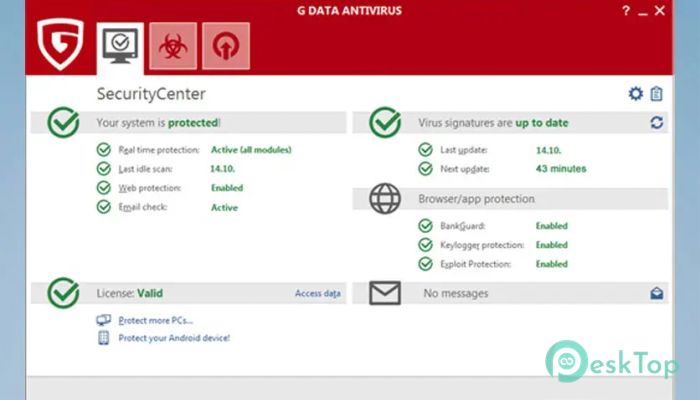Image resolution: width=700 pixels, height=400 pixels.
Task: Click the SecurityCenter heading
Action: click(x=151, y=94)
